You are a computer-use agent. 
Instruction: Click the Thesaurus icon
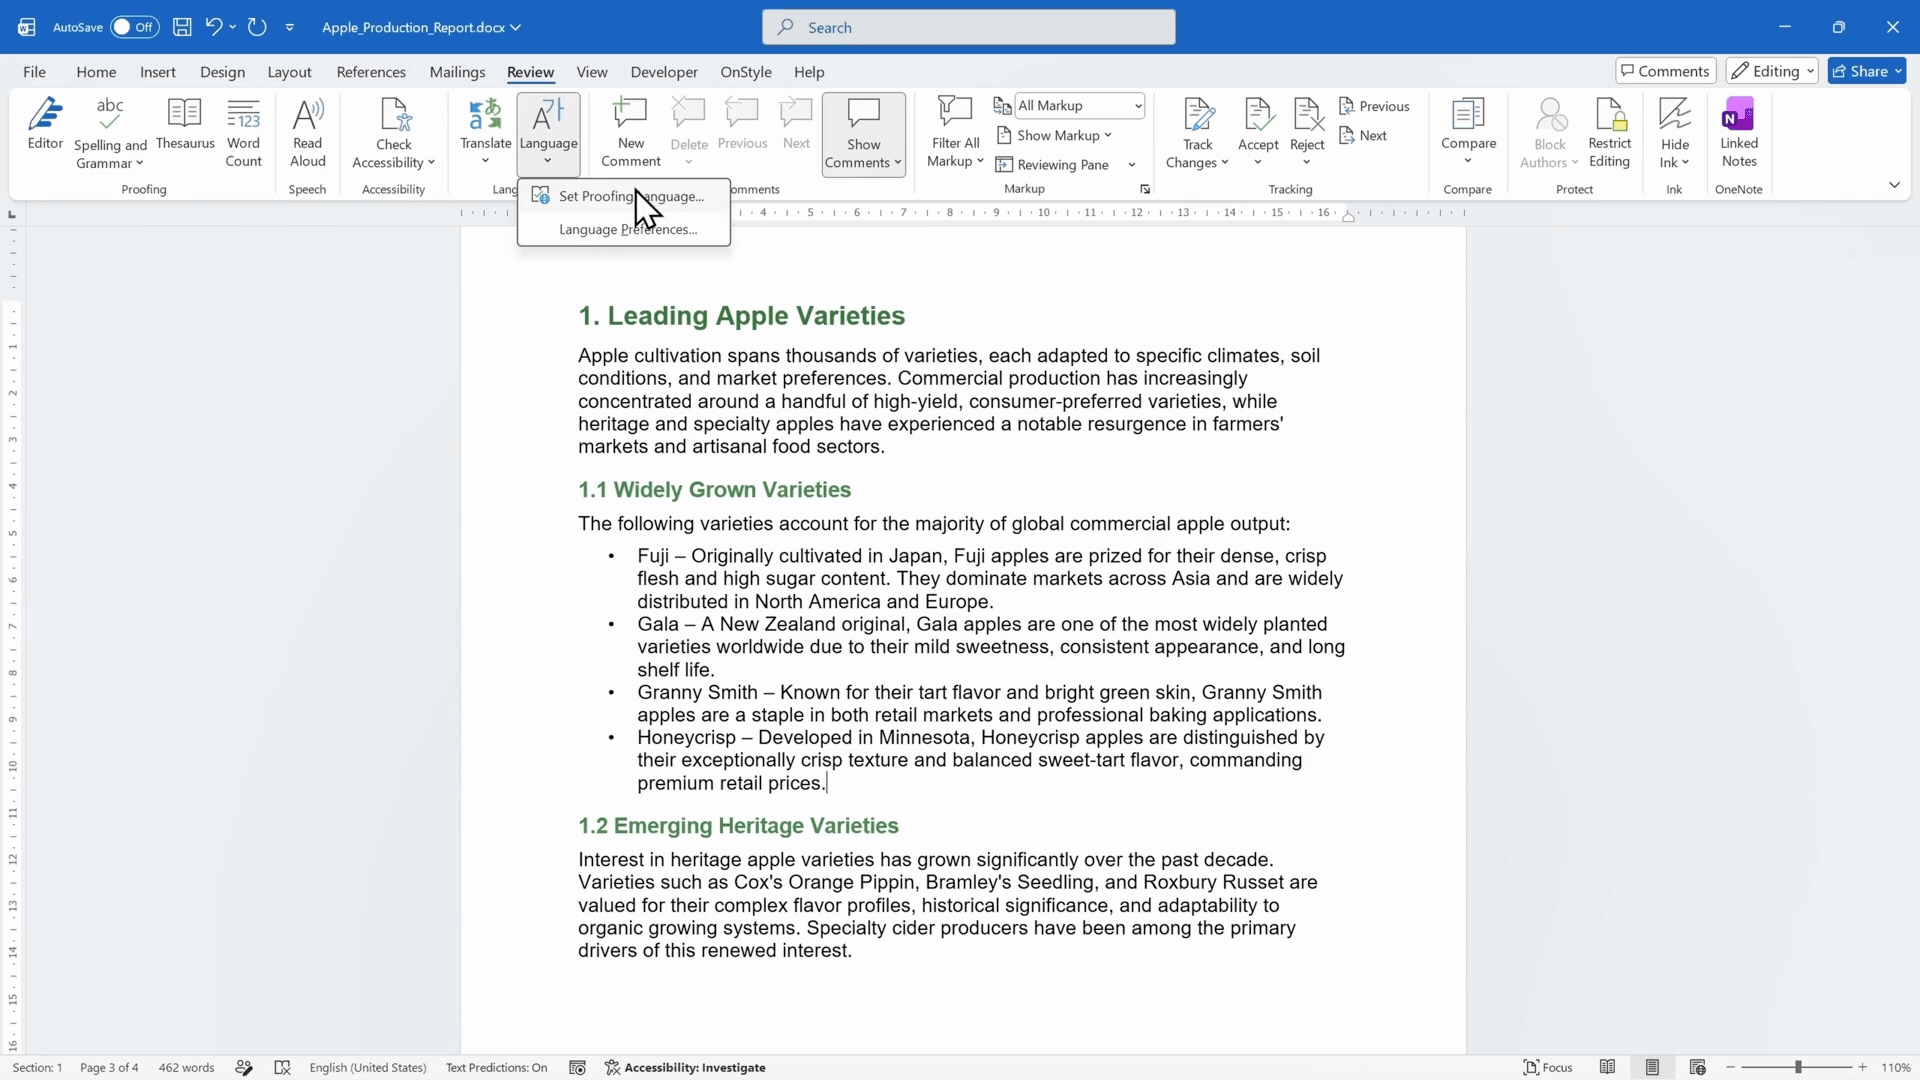coord(185,113)
